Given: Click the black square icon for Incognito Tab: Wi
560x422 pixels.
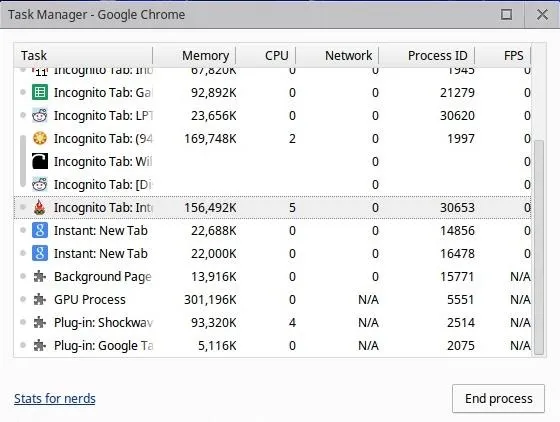Looking at the screenshot, I should click(x=40, y=161).
